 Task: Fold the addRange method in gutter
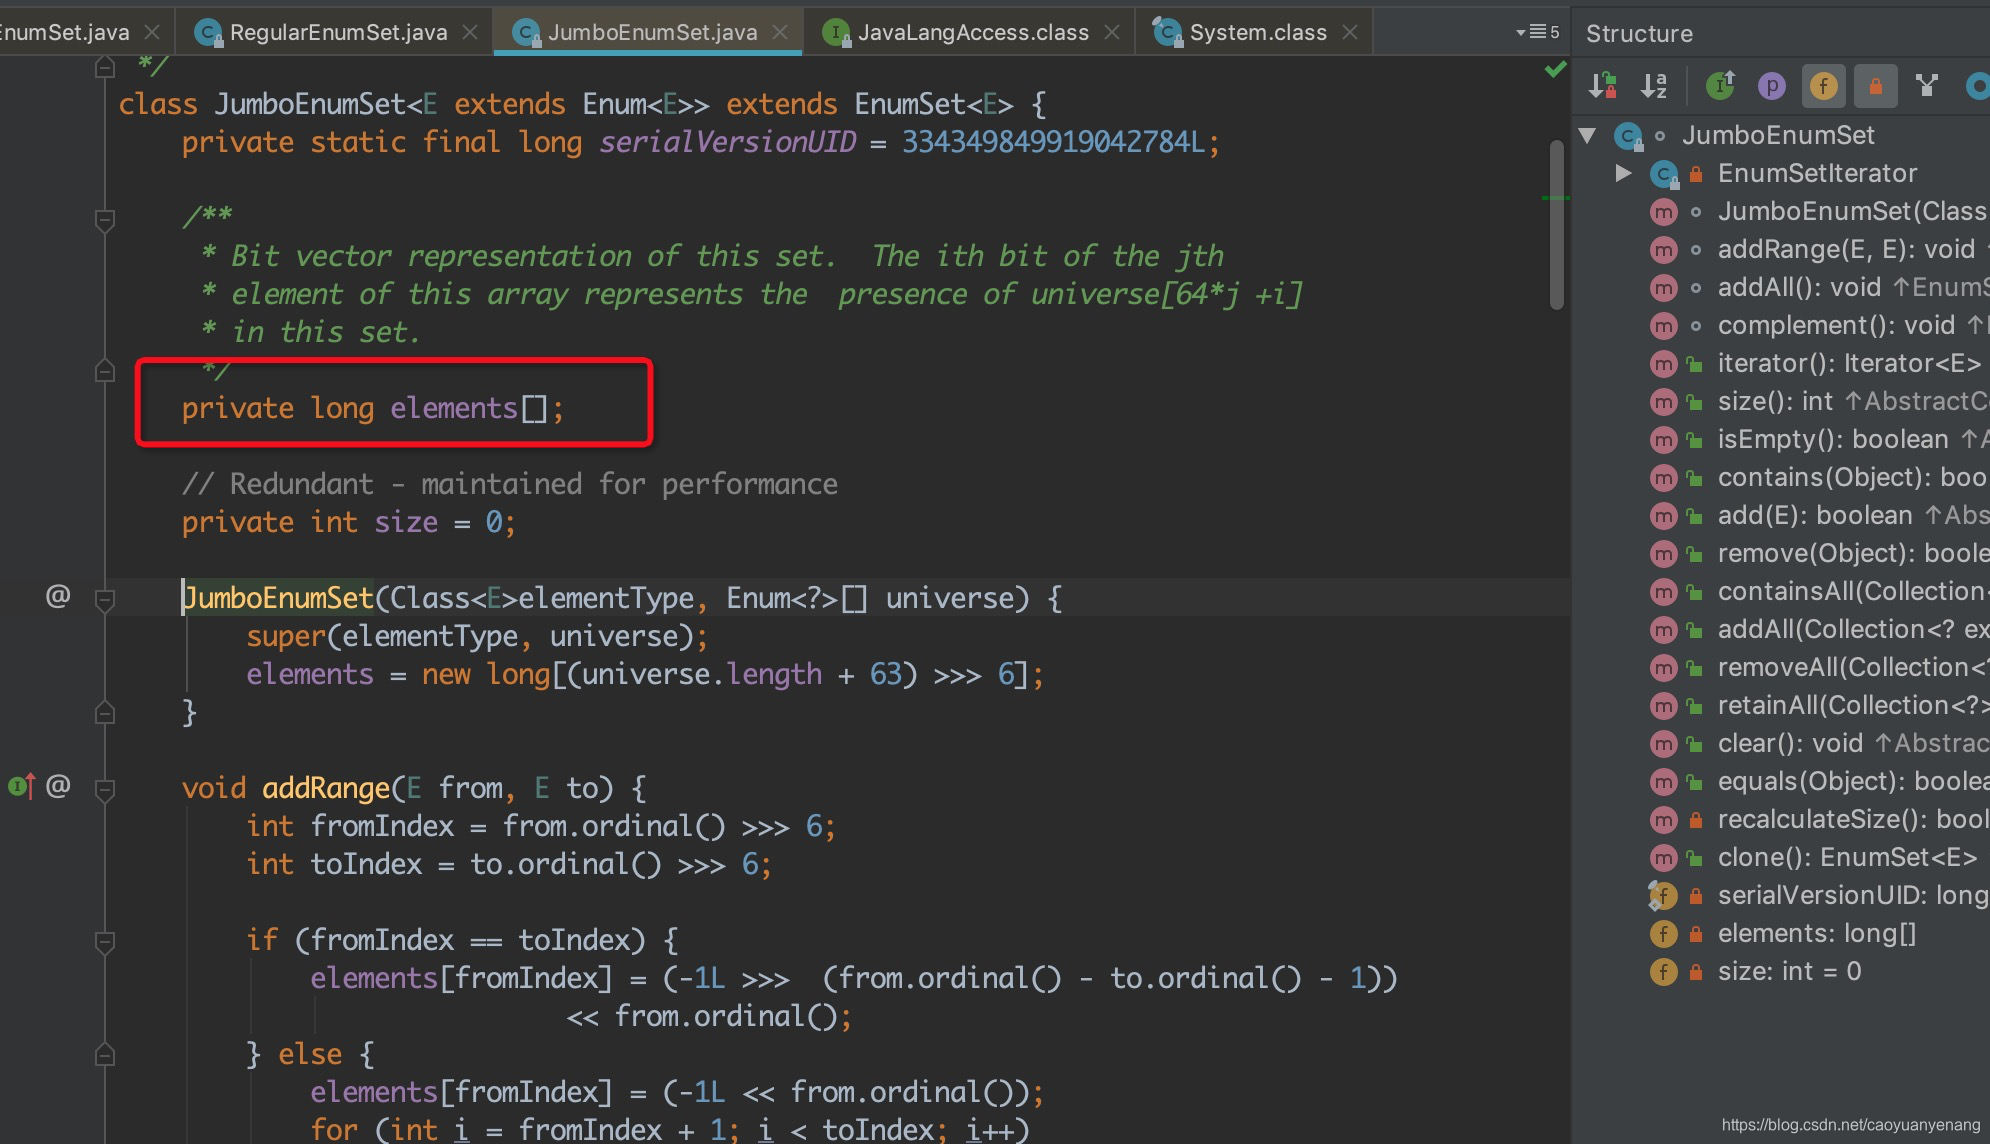click(x=105, y=789)
